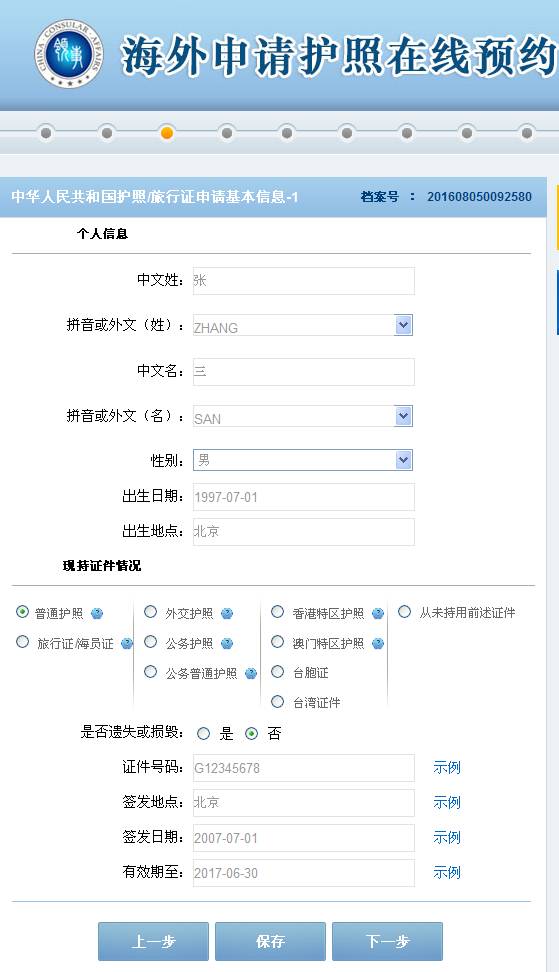Click the 保存 button
Image resolution: width=559 pixels, height=972 pixels.
(270, 941)
